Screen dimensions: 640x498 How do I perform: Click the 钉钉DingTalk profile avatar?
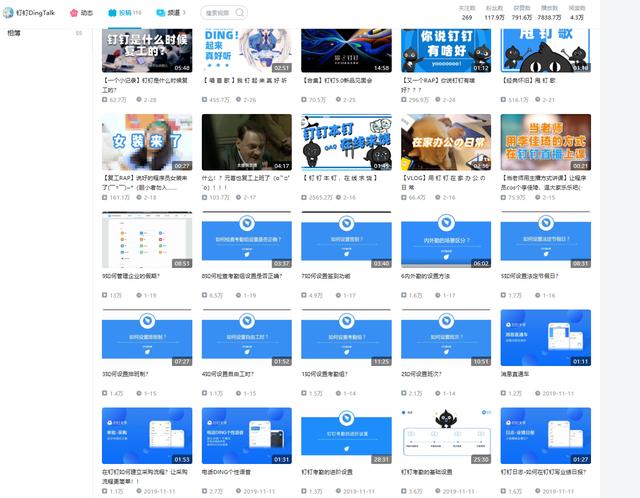tap(8, 13)
